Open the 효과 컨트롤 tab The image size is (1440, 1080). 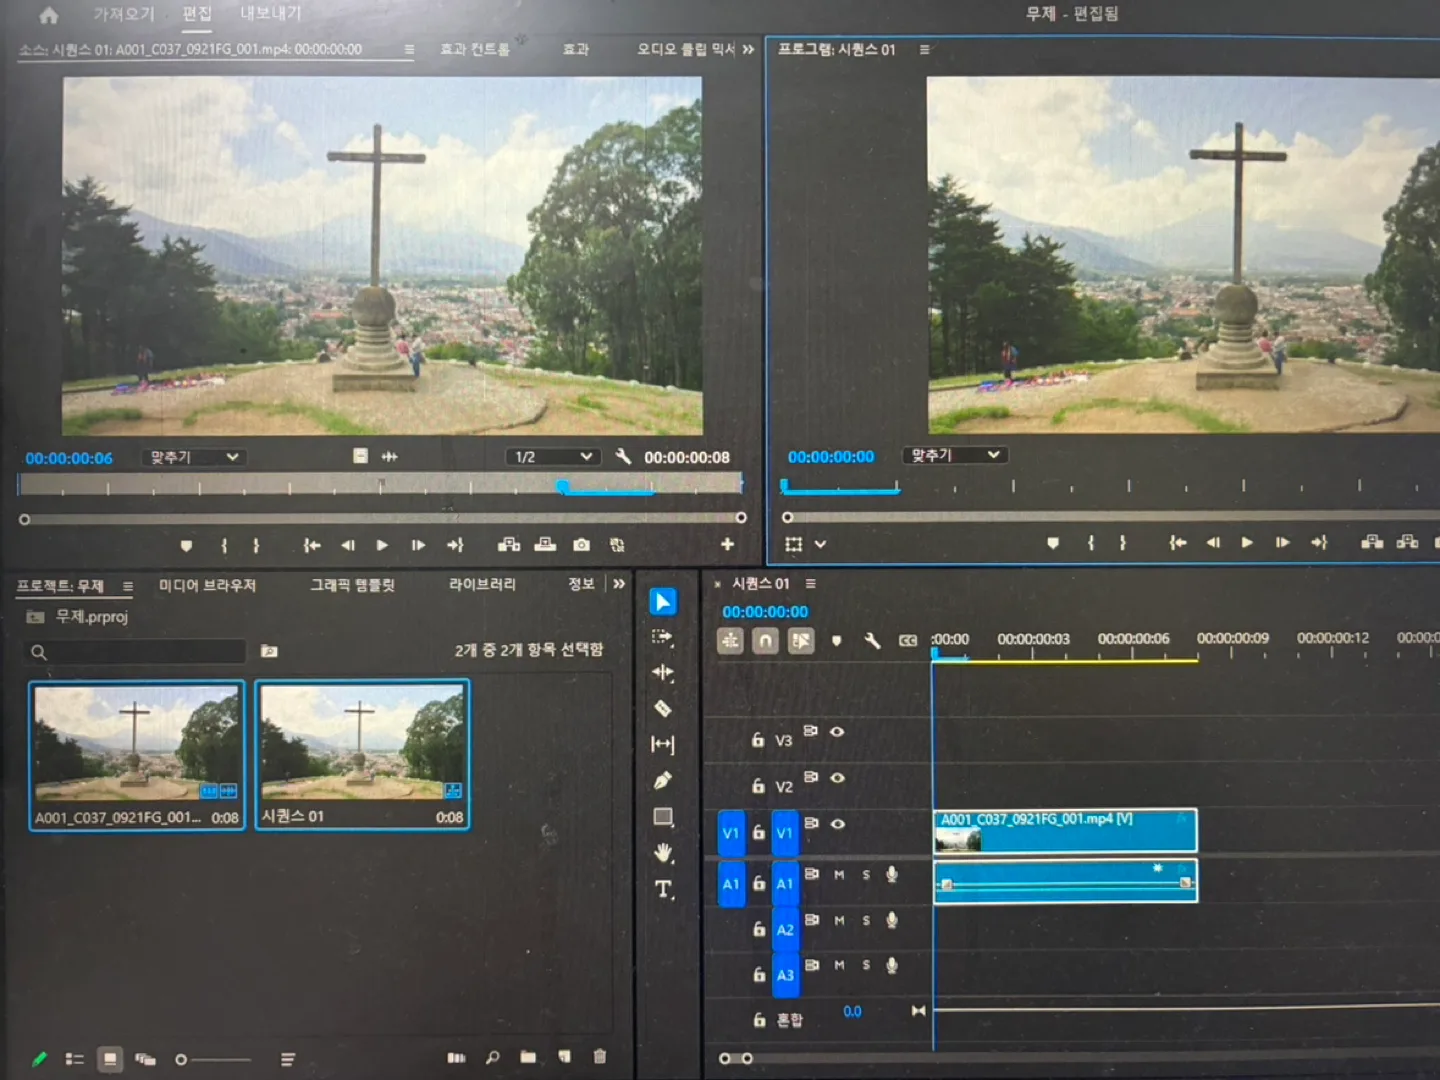tap(475, 49)
